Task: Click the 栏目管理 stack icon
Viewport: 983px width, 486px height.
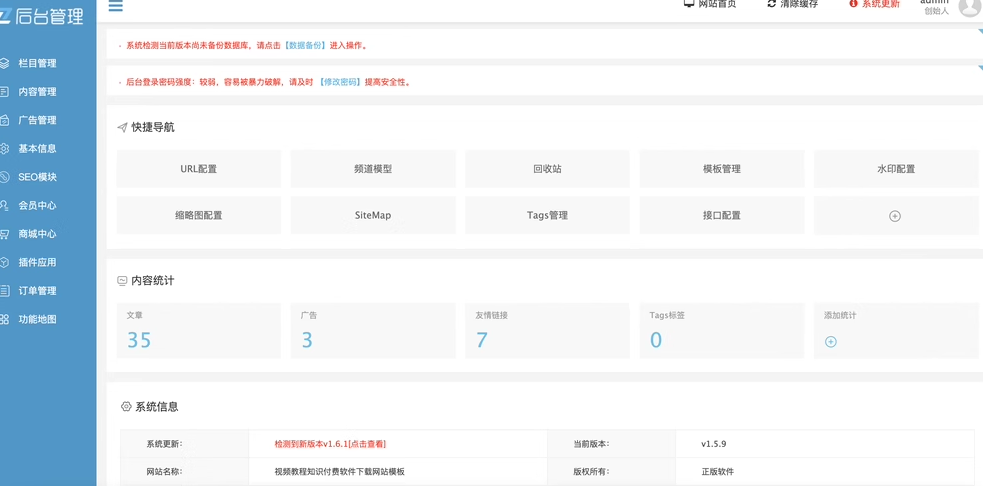Action: click(x=4, y=63)
